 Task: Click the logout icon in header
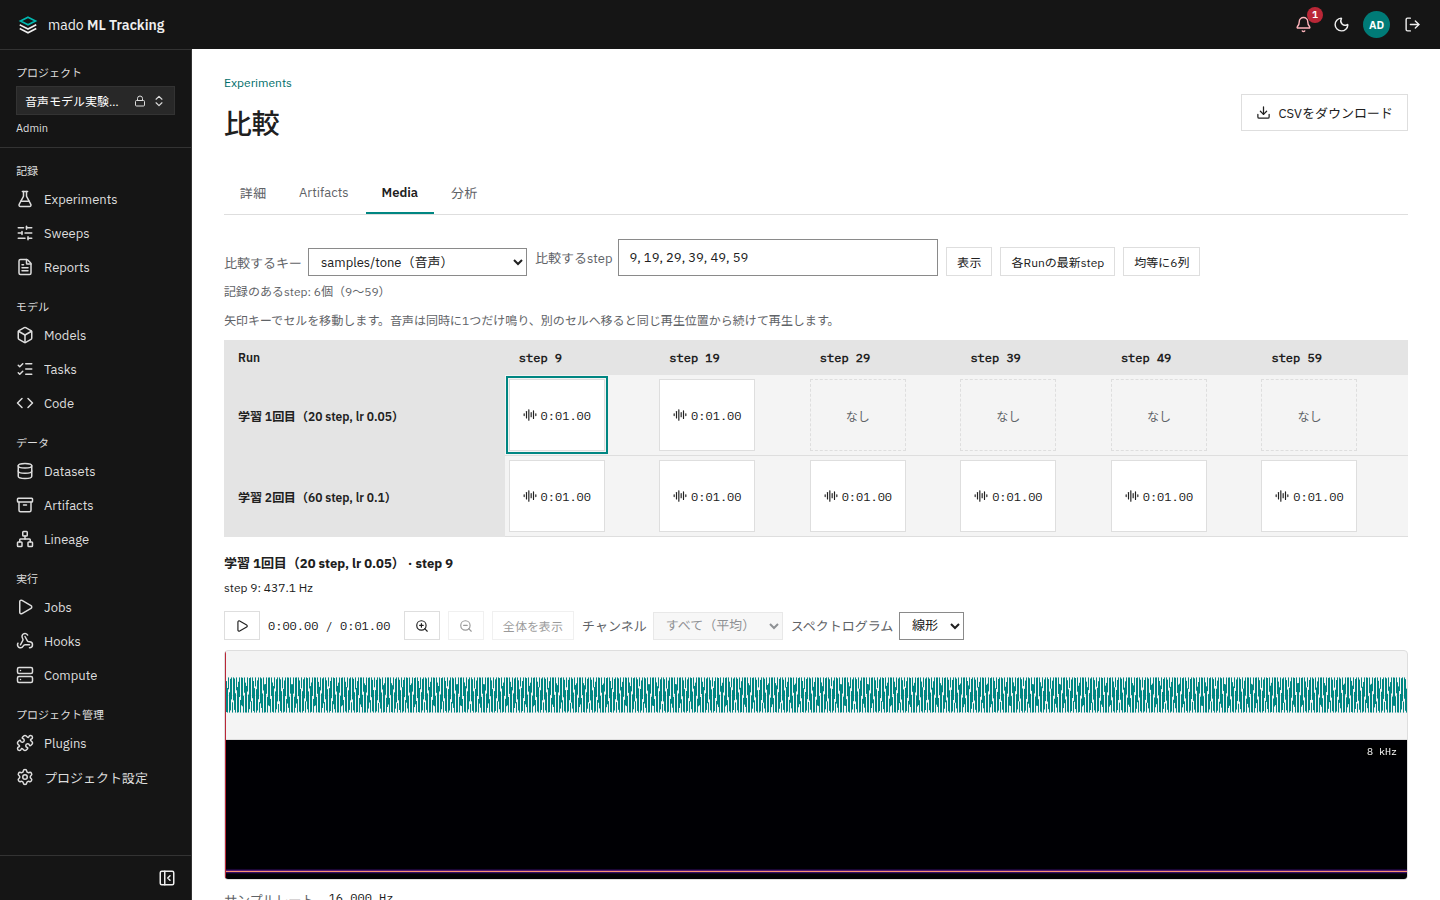pyautogui.click(x=1412, y=24)
